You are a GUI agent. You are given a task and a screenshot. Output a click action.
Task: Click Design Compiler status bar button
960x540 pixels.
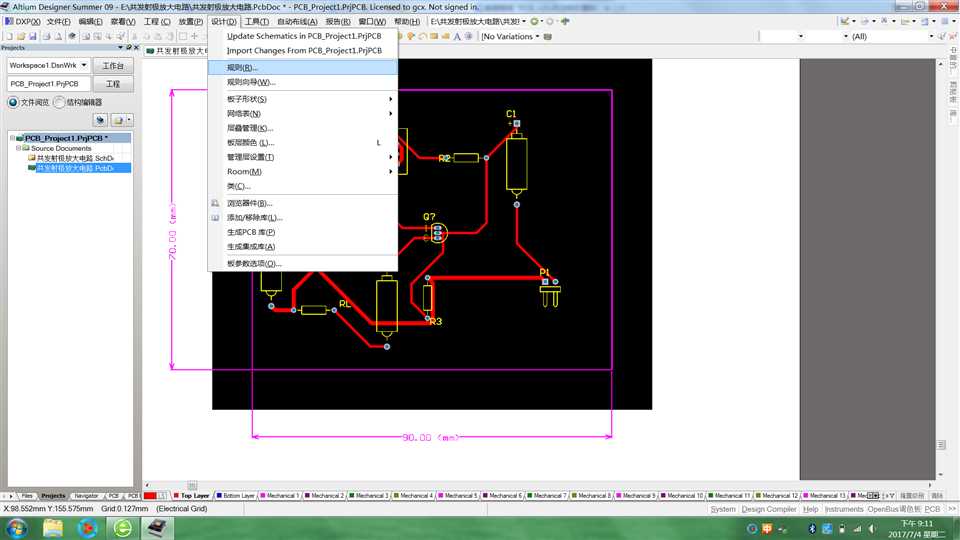pos(769,509)
